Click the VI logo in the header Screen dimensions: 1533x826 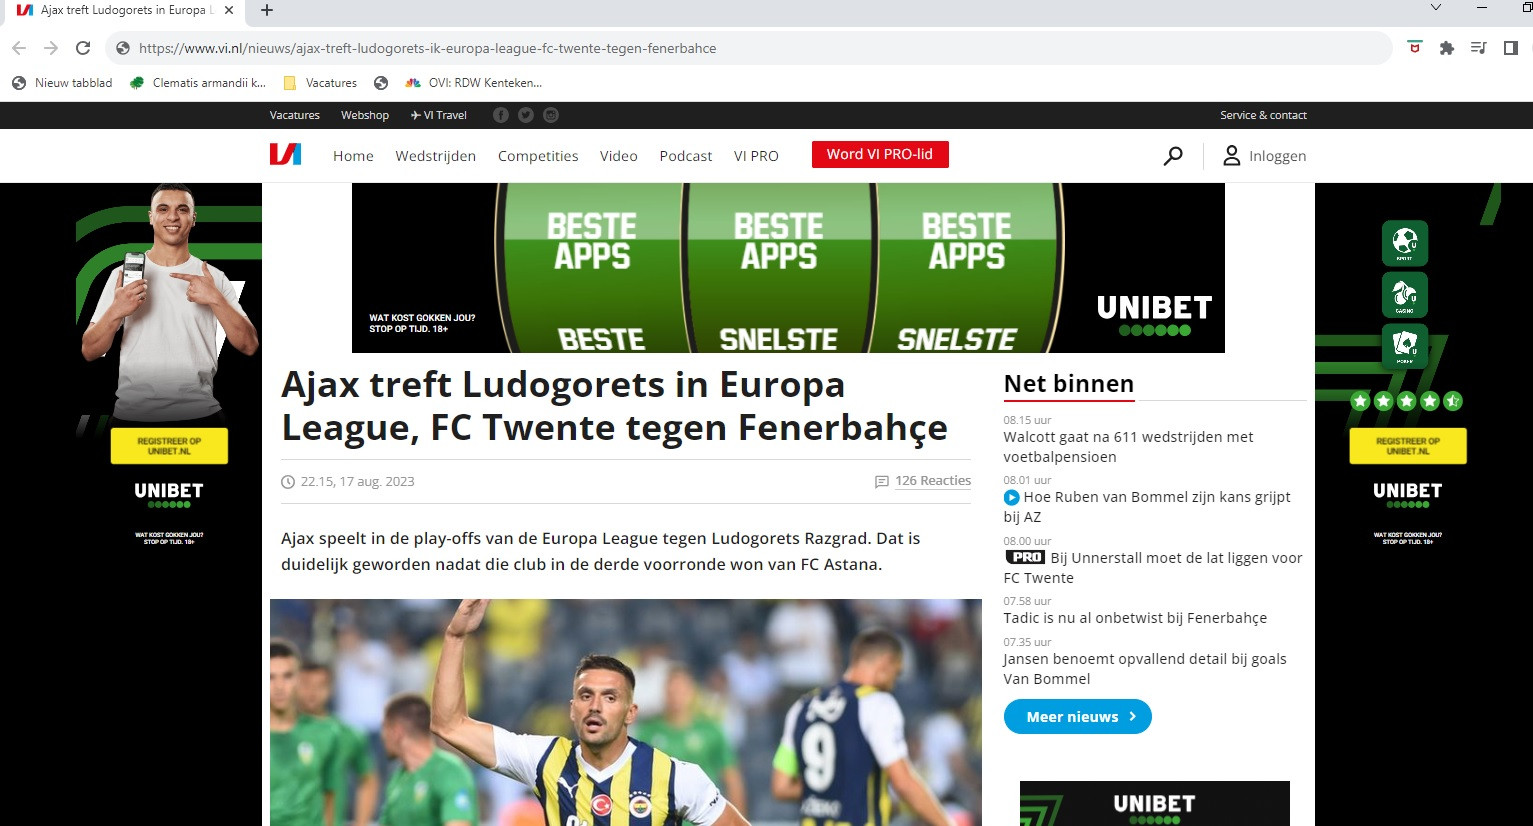(285, 155)
